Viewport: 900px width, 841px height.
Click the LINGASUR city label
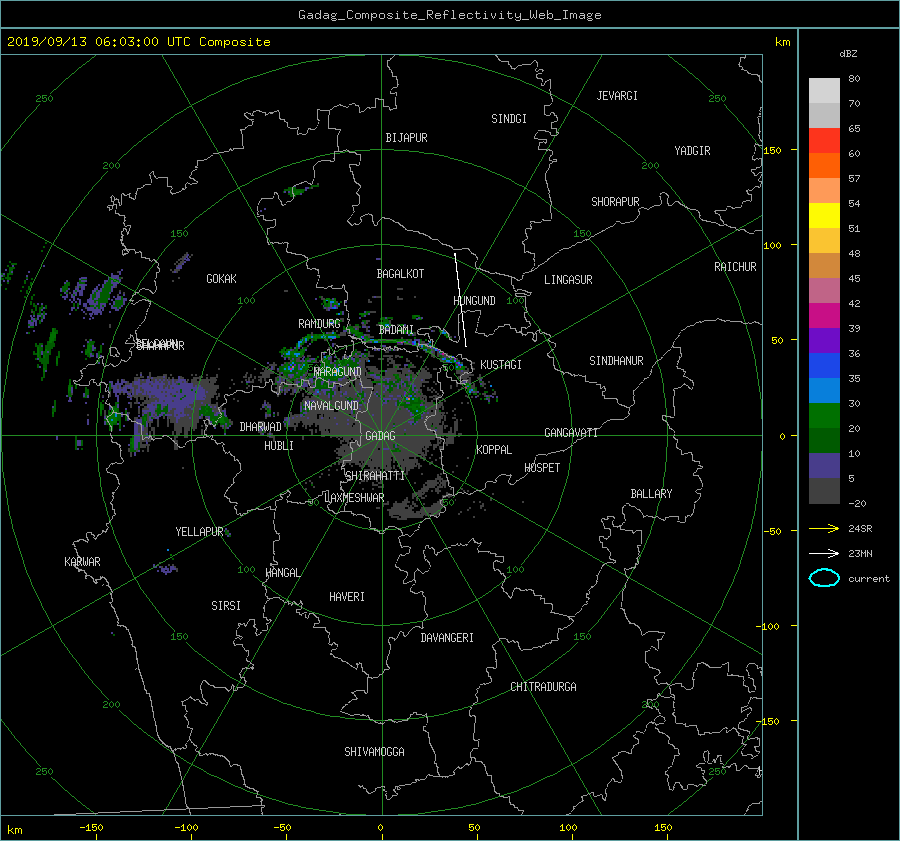(x=568, y=280)
